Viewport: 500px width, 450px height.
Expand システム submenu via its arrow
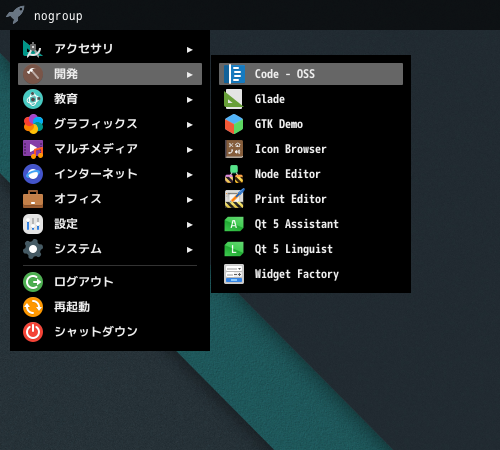click(190, 250)
